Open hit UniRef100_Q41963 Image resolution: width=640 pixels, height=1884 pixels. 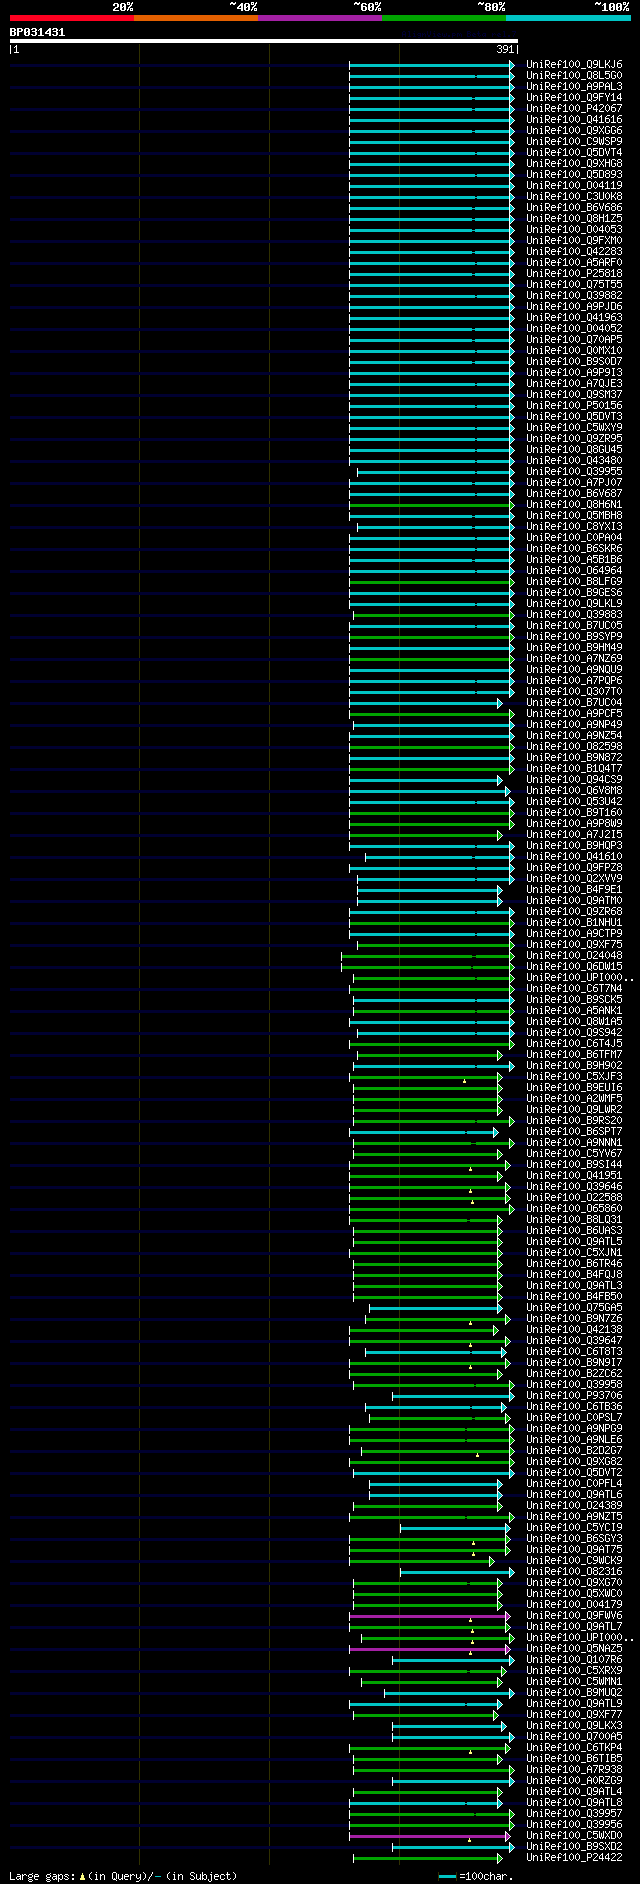coord(574,317)
